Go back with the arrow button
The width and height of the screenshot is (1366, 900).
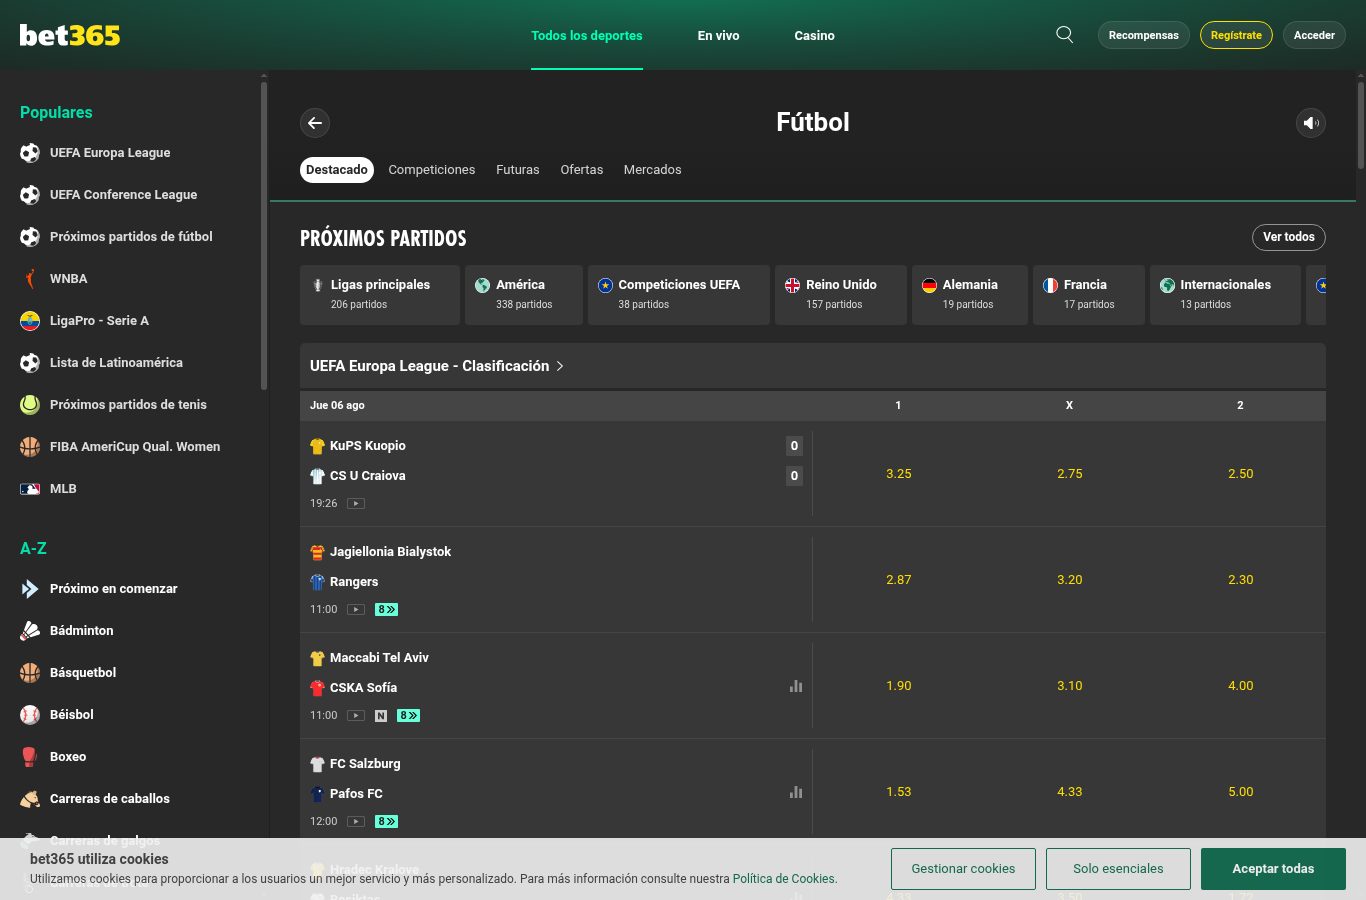[315, 122]
